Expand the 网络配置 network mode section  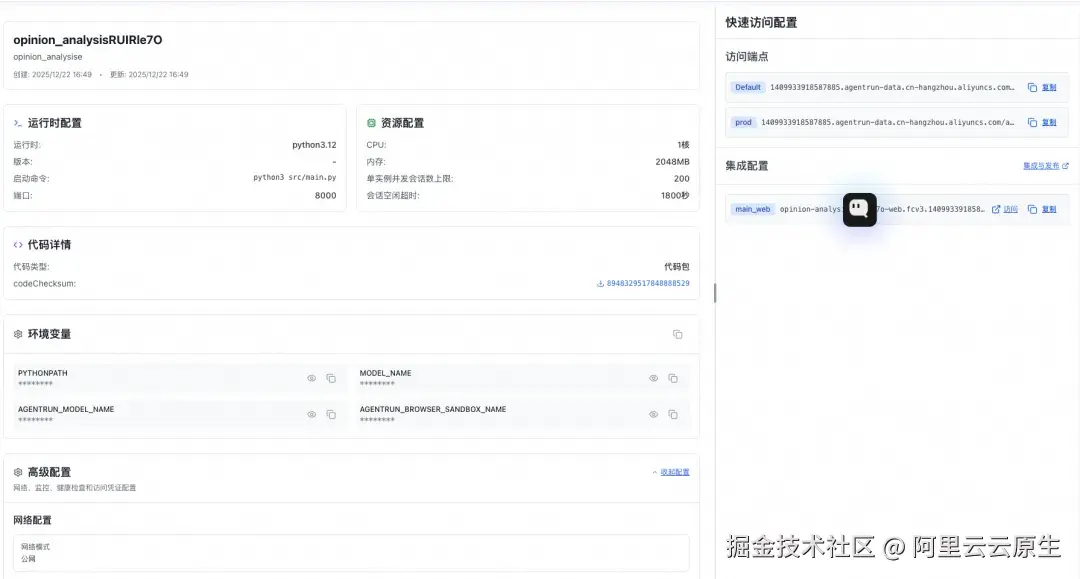click(x=349, y=552)
